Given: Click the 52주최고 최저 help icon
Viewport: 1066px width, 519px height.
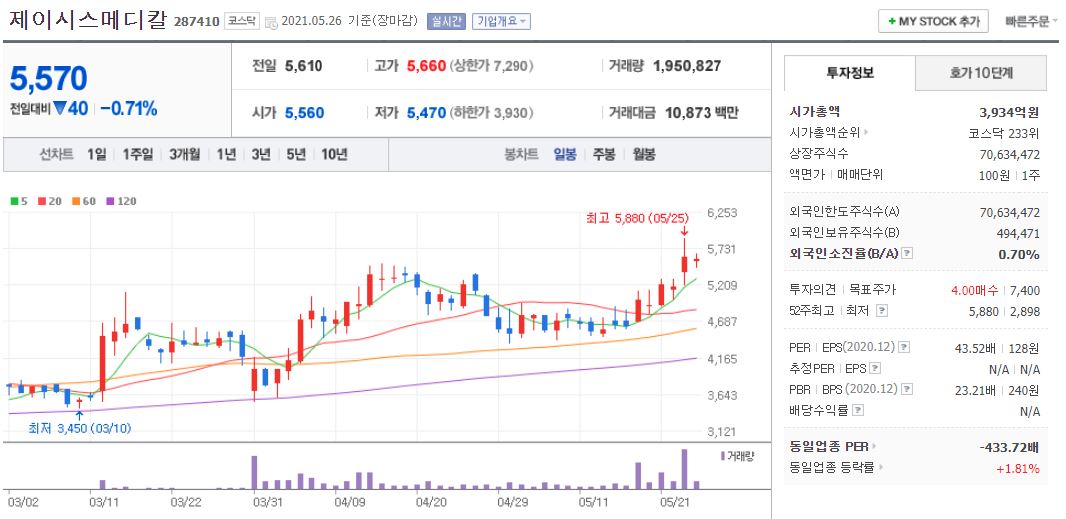Looking at the screenshot, I should (x=882, y=311).
